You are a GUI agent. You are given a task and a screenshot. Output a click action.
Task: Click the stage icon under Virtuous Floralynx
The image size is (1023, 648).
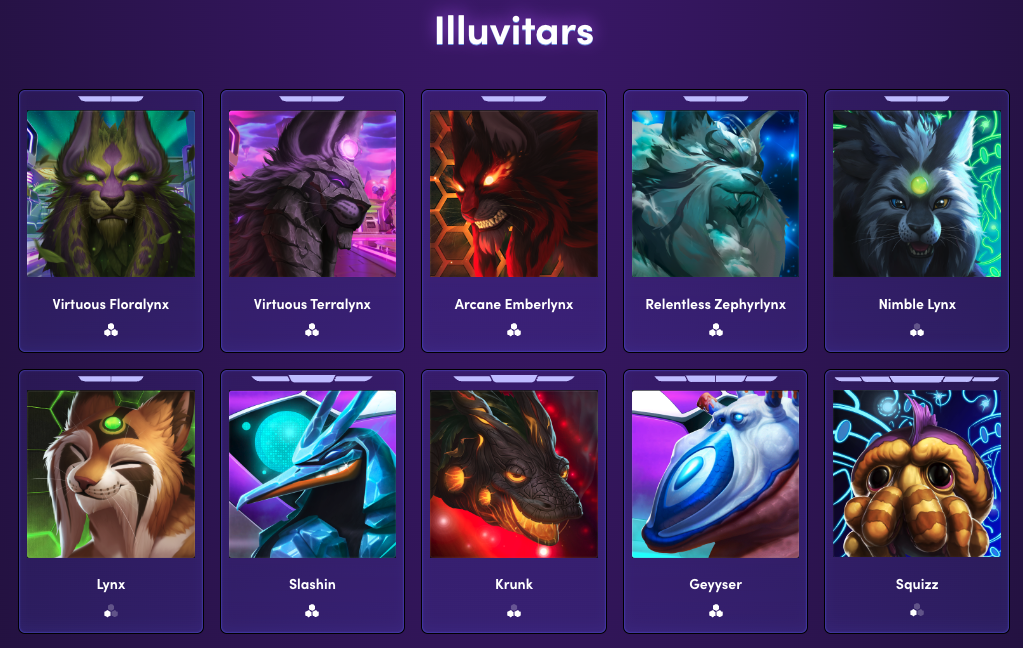(x=111, y=330)
